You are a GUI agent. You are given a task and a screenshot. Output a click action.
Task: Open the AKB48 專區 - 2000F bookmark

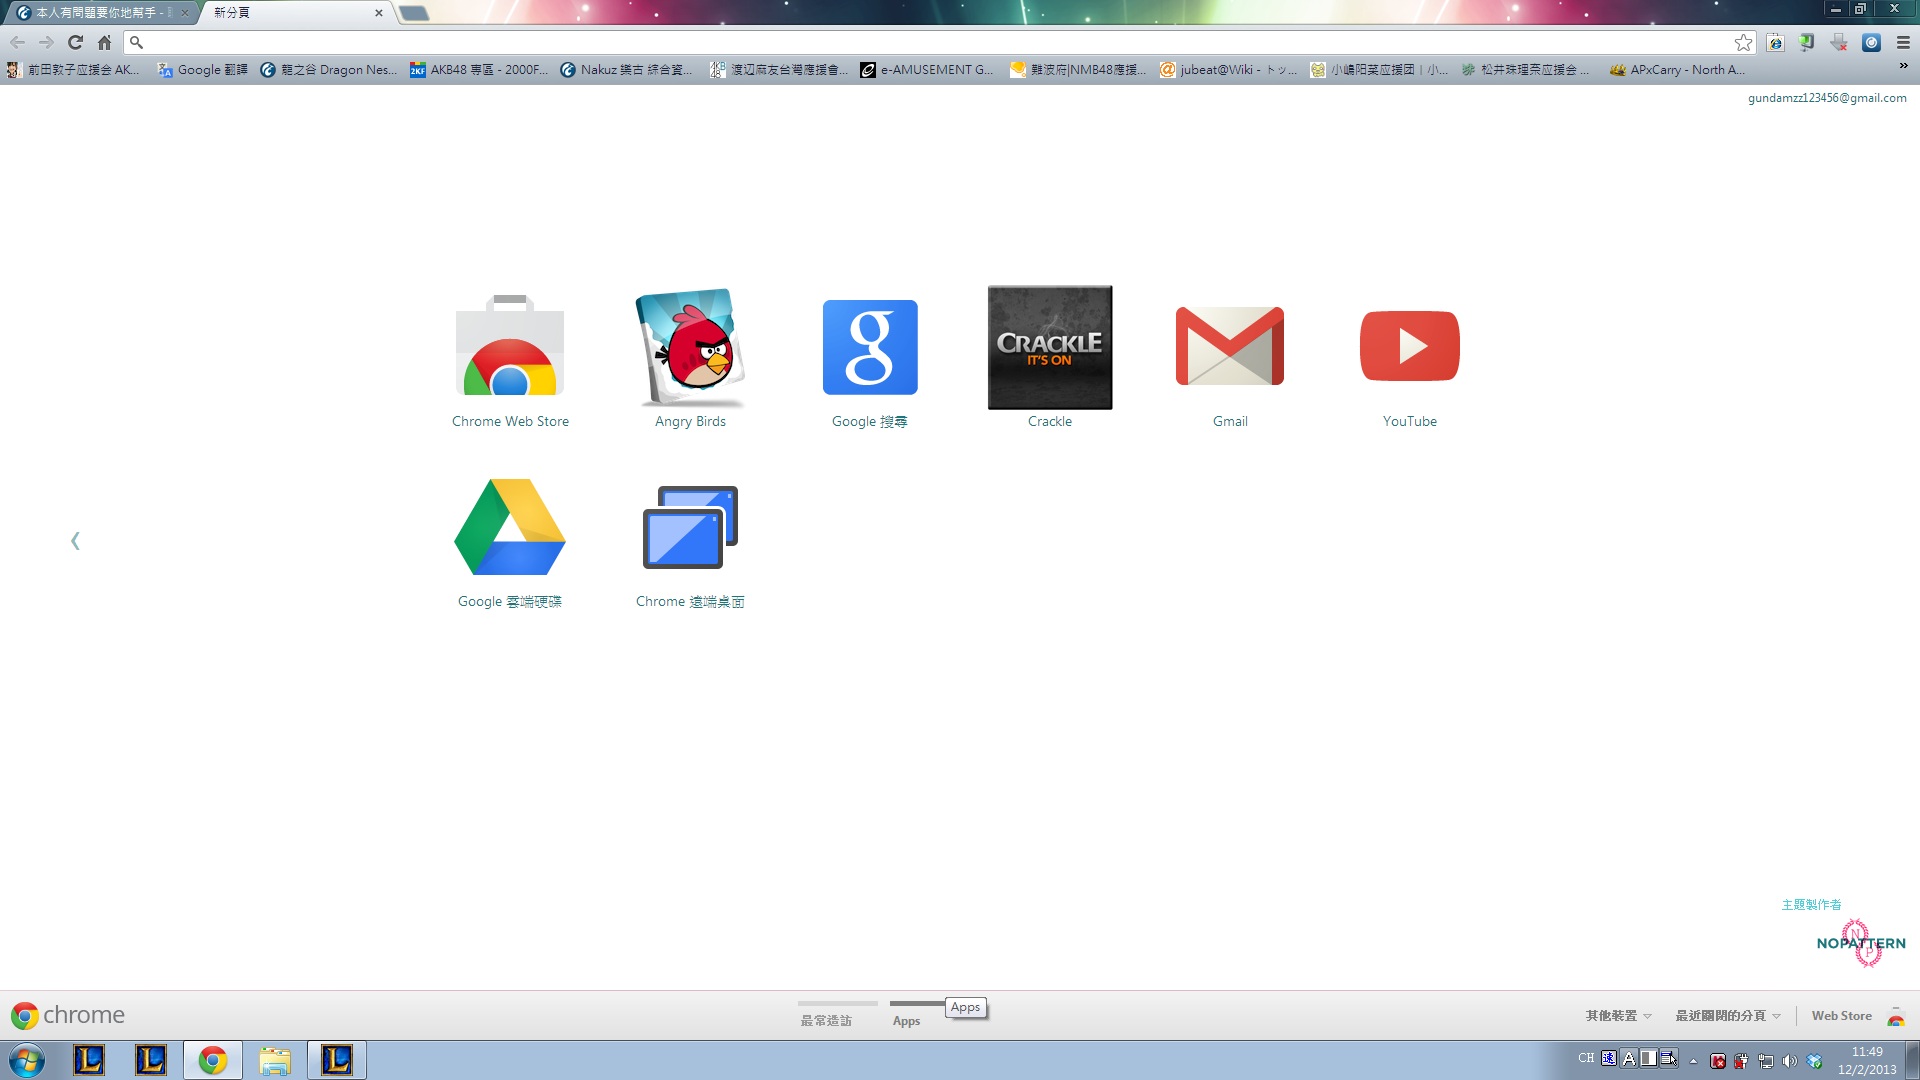click(x=479, y=69)
